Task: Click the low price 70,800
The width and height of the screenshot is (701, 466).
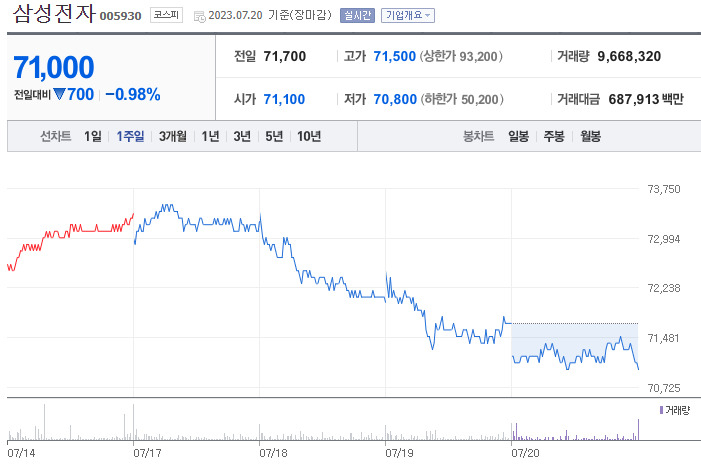Action: [x=395, y=99]
